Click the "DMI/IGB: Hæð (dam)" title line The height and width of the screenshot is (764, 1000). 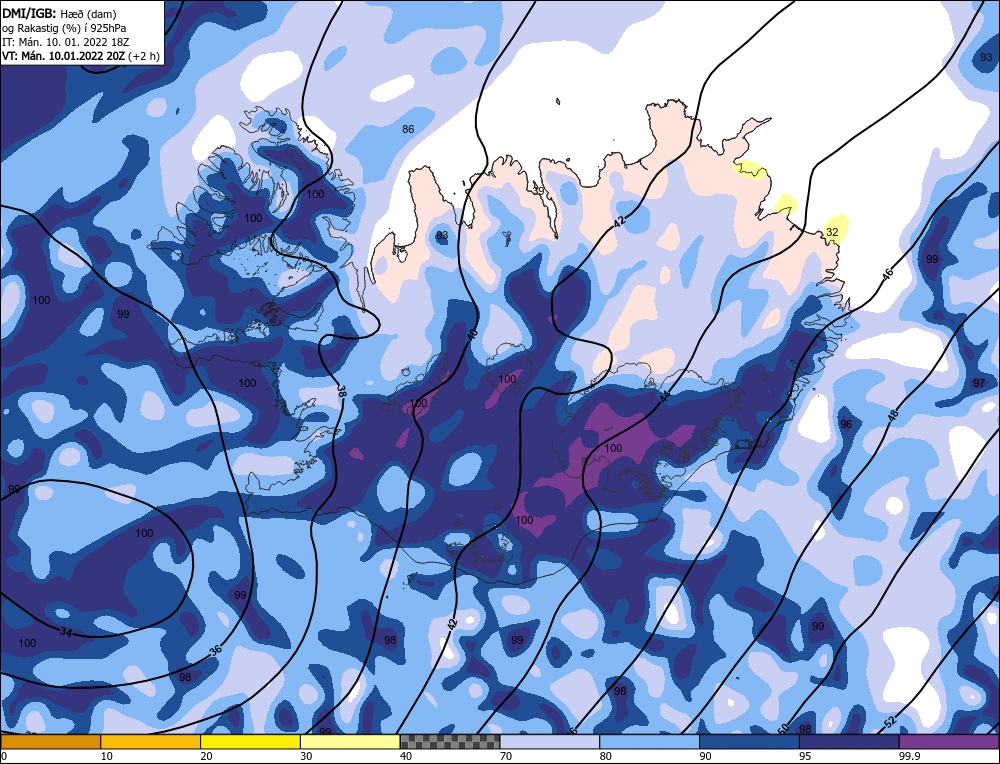coord(59,13)
